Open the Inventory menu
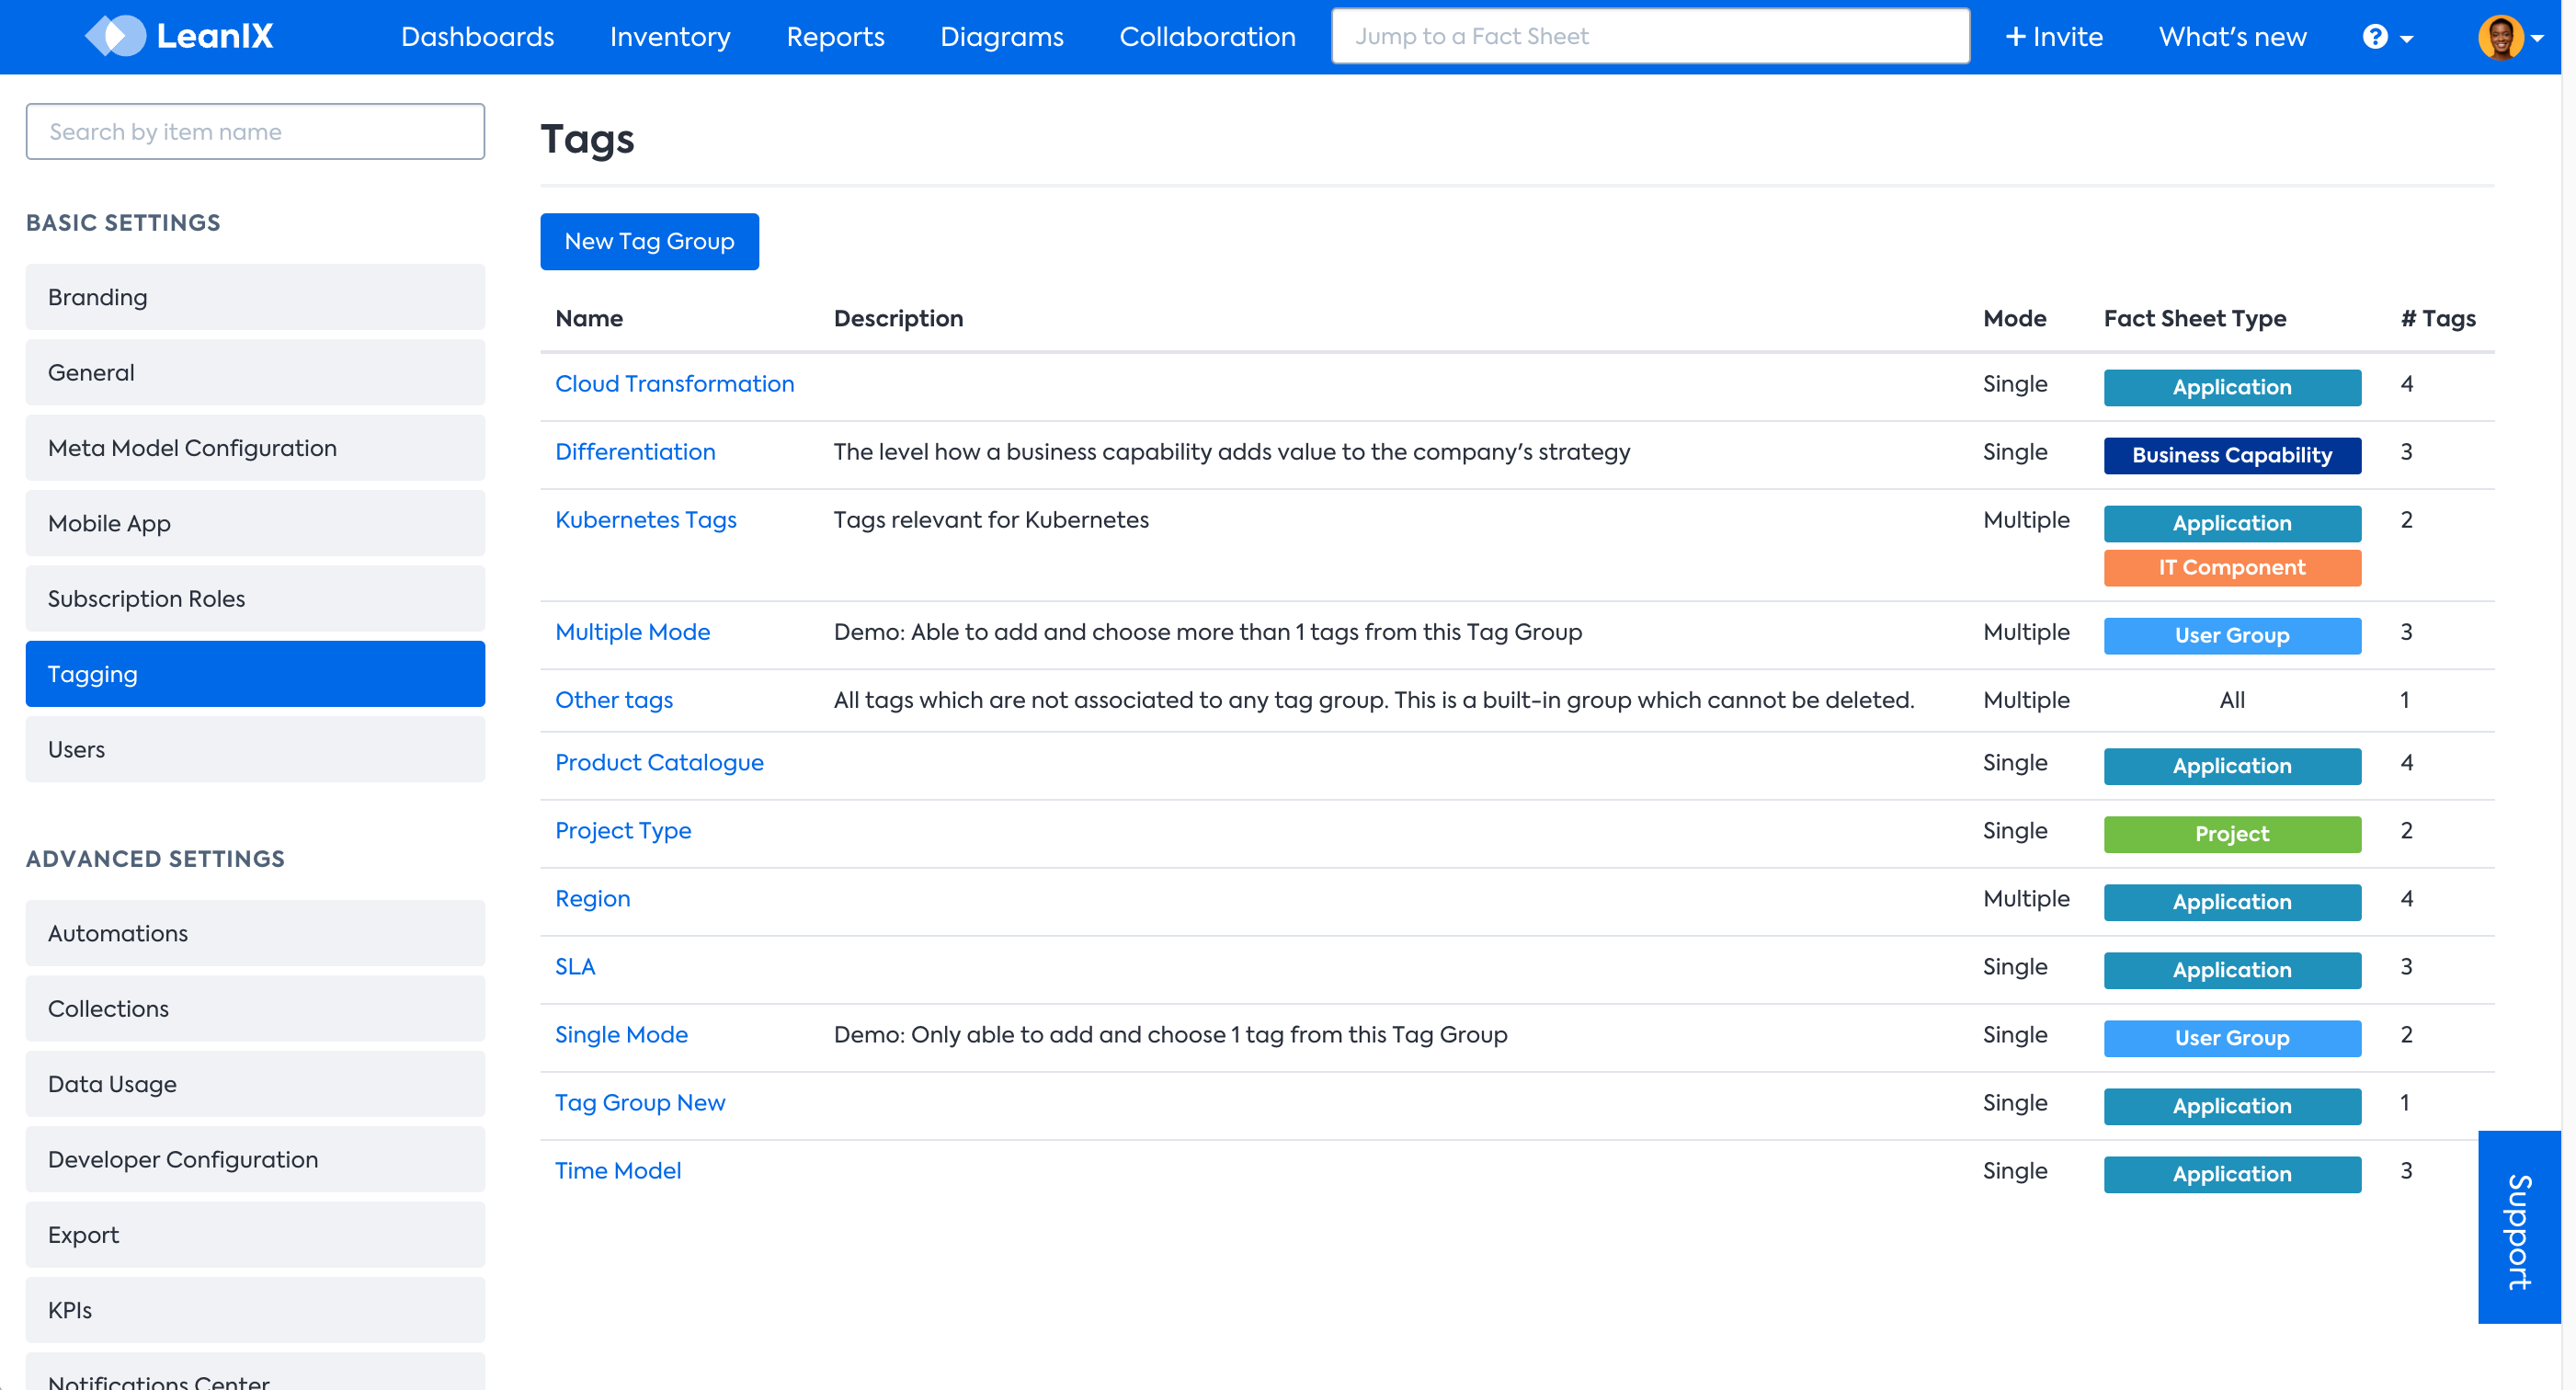 669,37
